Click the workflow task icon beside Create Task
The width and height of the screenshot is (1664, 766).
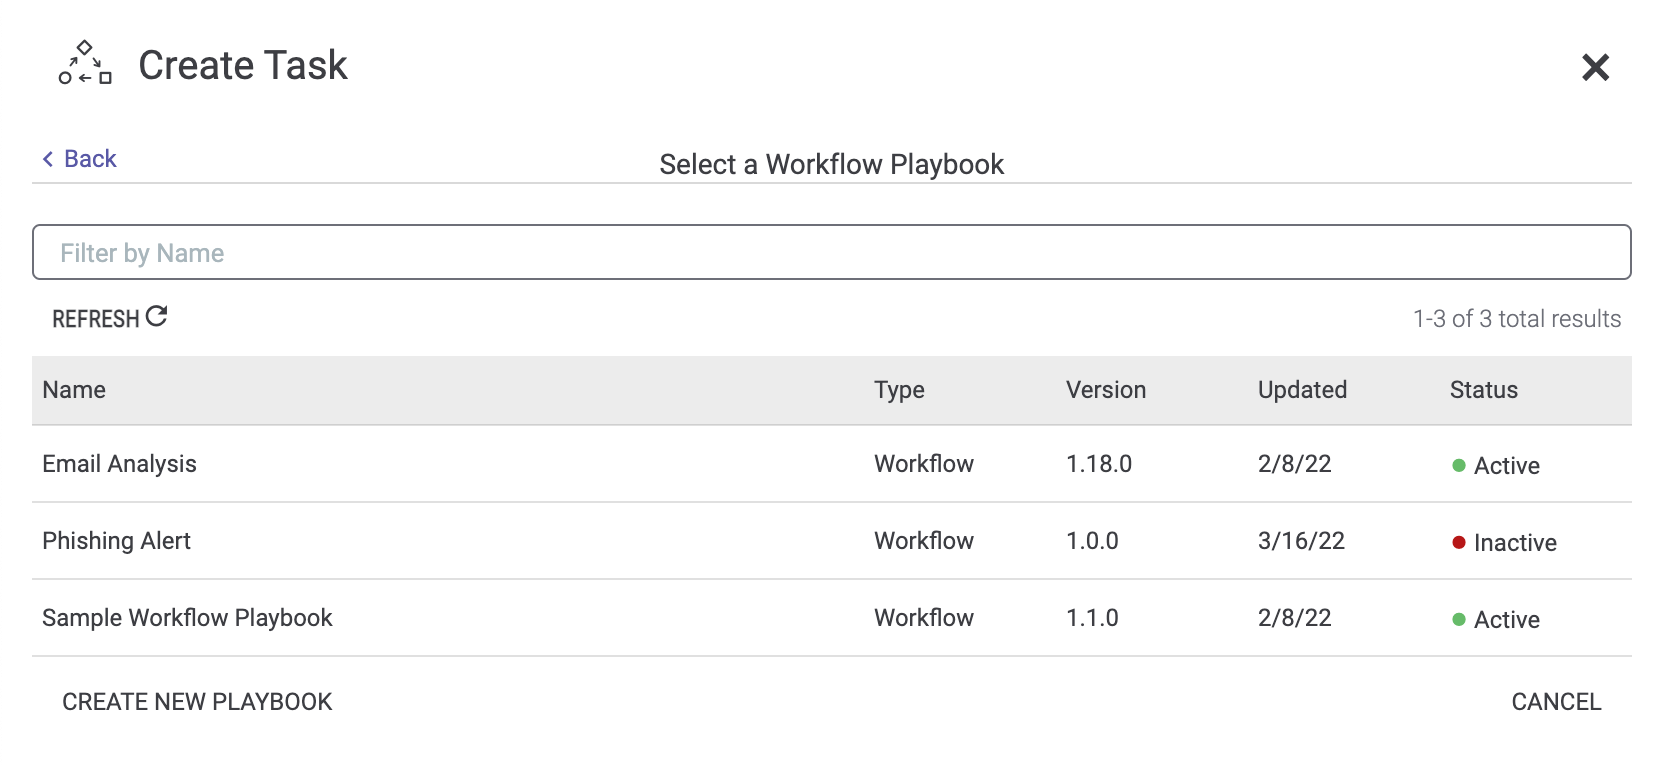[85, 63]
